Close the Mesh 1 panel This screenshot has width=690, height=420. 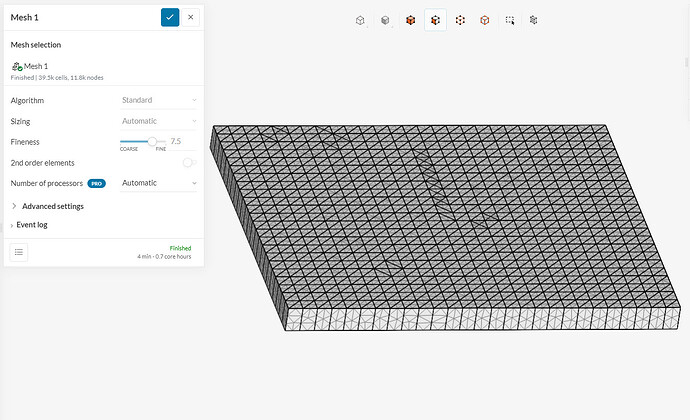point(191,17)
